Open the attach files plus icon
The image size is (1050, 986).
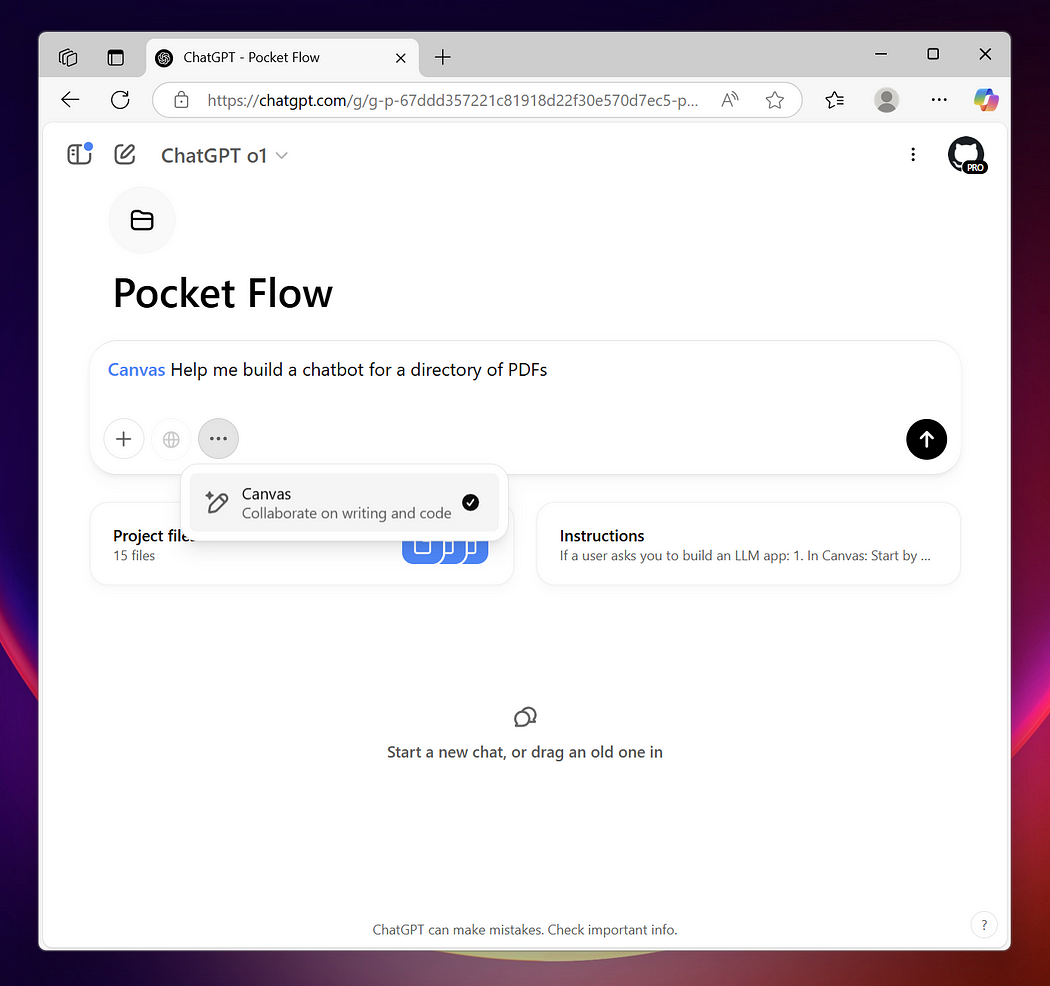click(123, 438)
